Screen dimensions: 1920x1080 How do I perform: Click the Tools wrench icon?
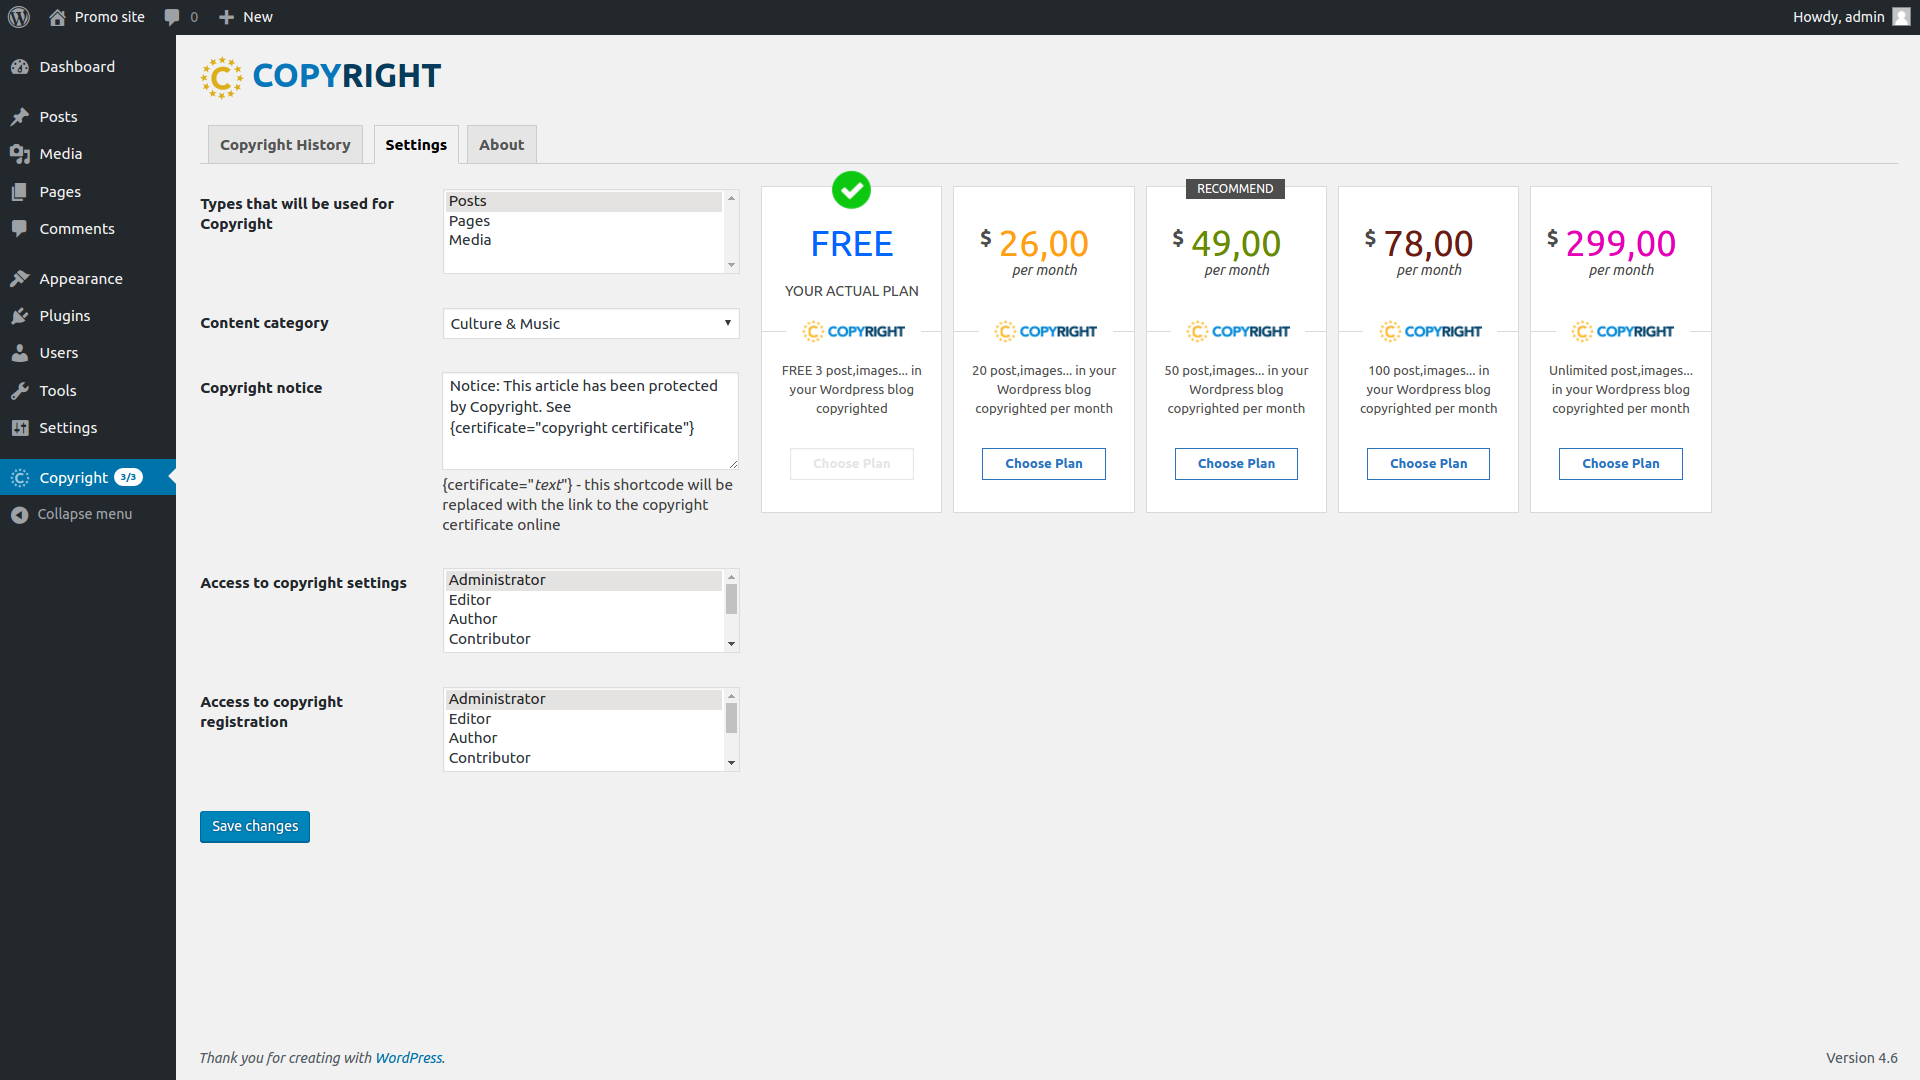(20, 391)
